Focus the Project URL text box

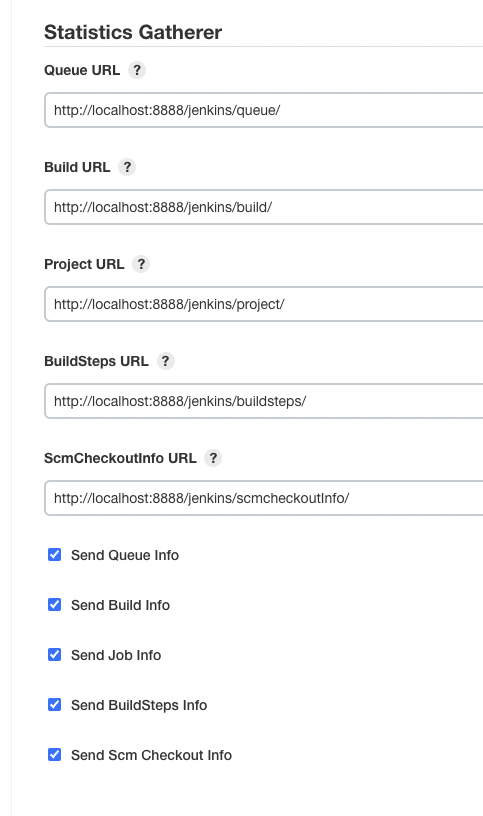(x=264, y=304)
